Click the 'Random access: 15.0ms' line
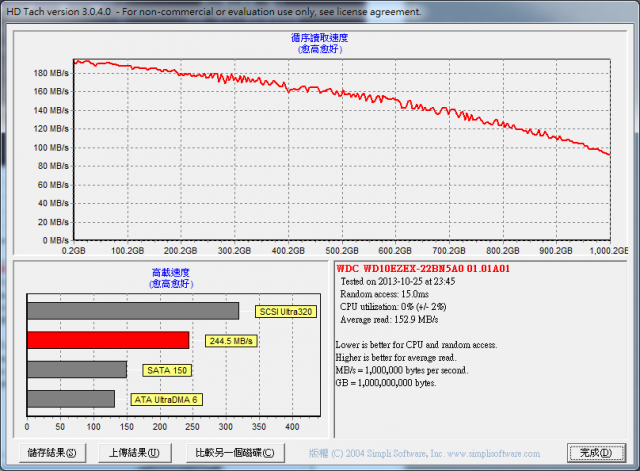Viewport: 640px width, 471px height. tap(384, 294)
